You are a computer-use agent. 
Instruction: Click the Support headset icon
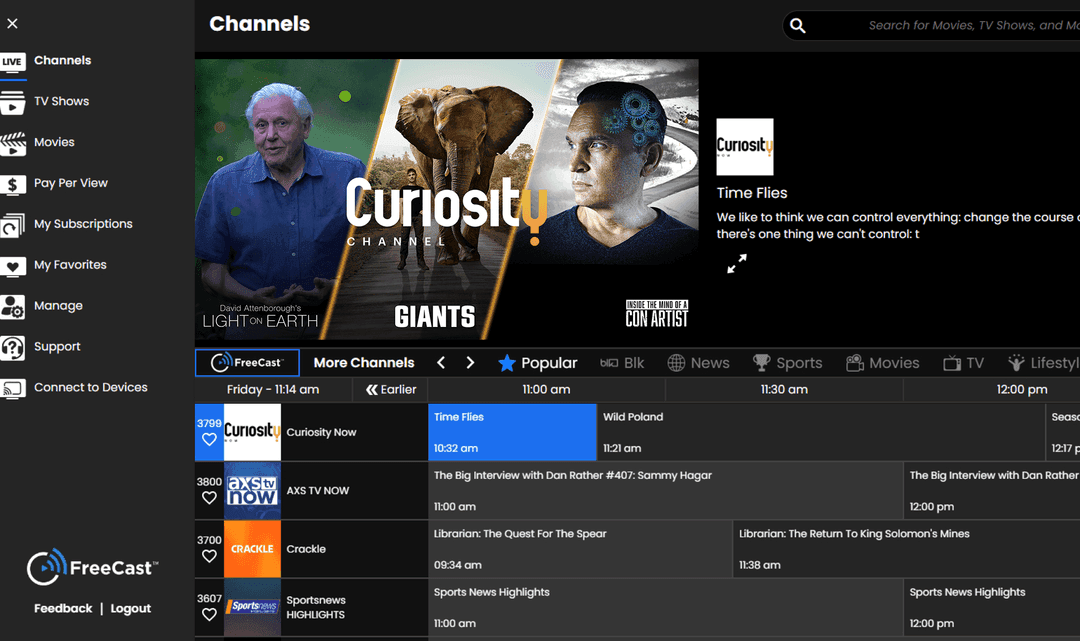pyautogui.click(x=12, y=347)
